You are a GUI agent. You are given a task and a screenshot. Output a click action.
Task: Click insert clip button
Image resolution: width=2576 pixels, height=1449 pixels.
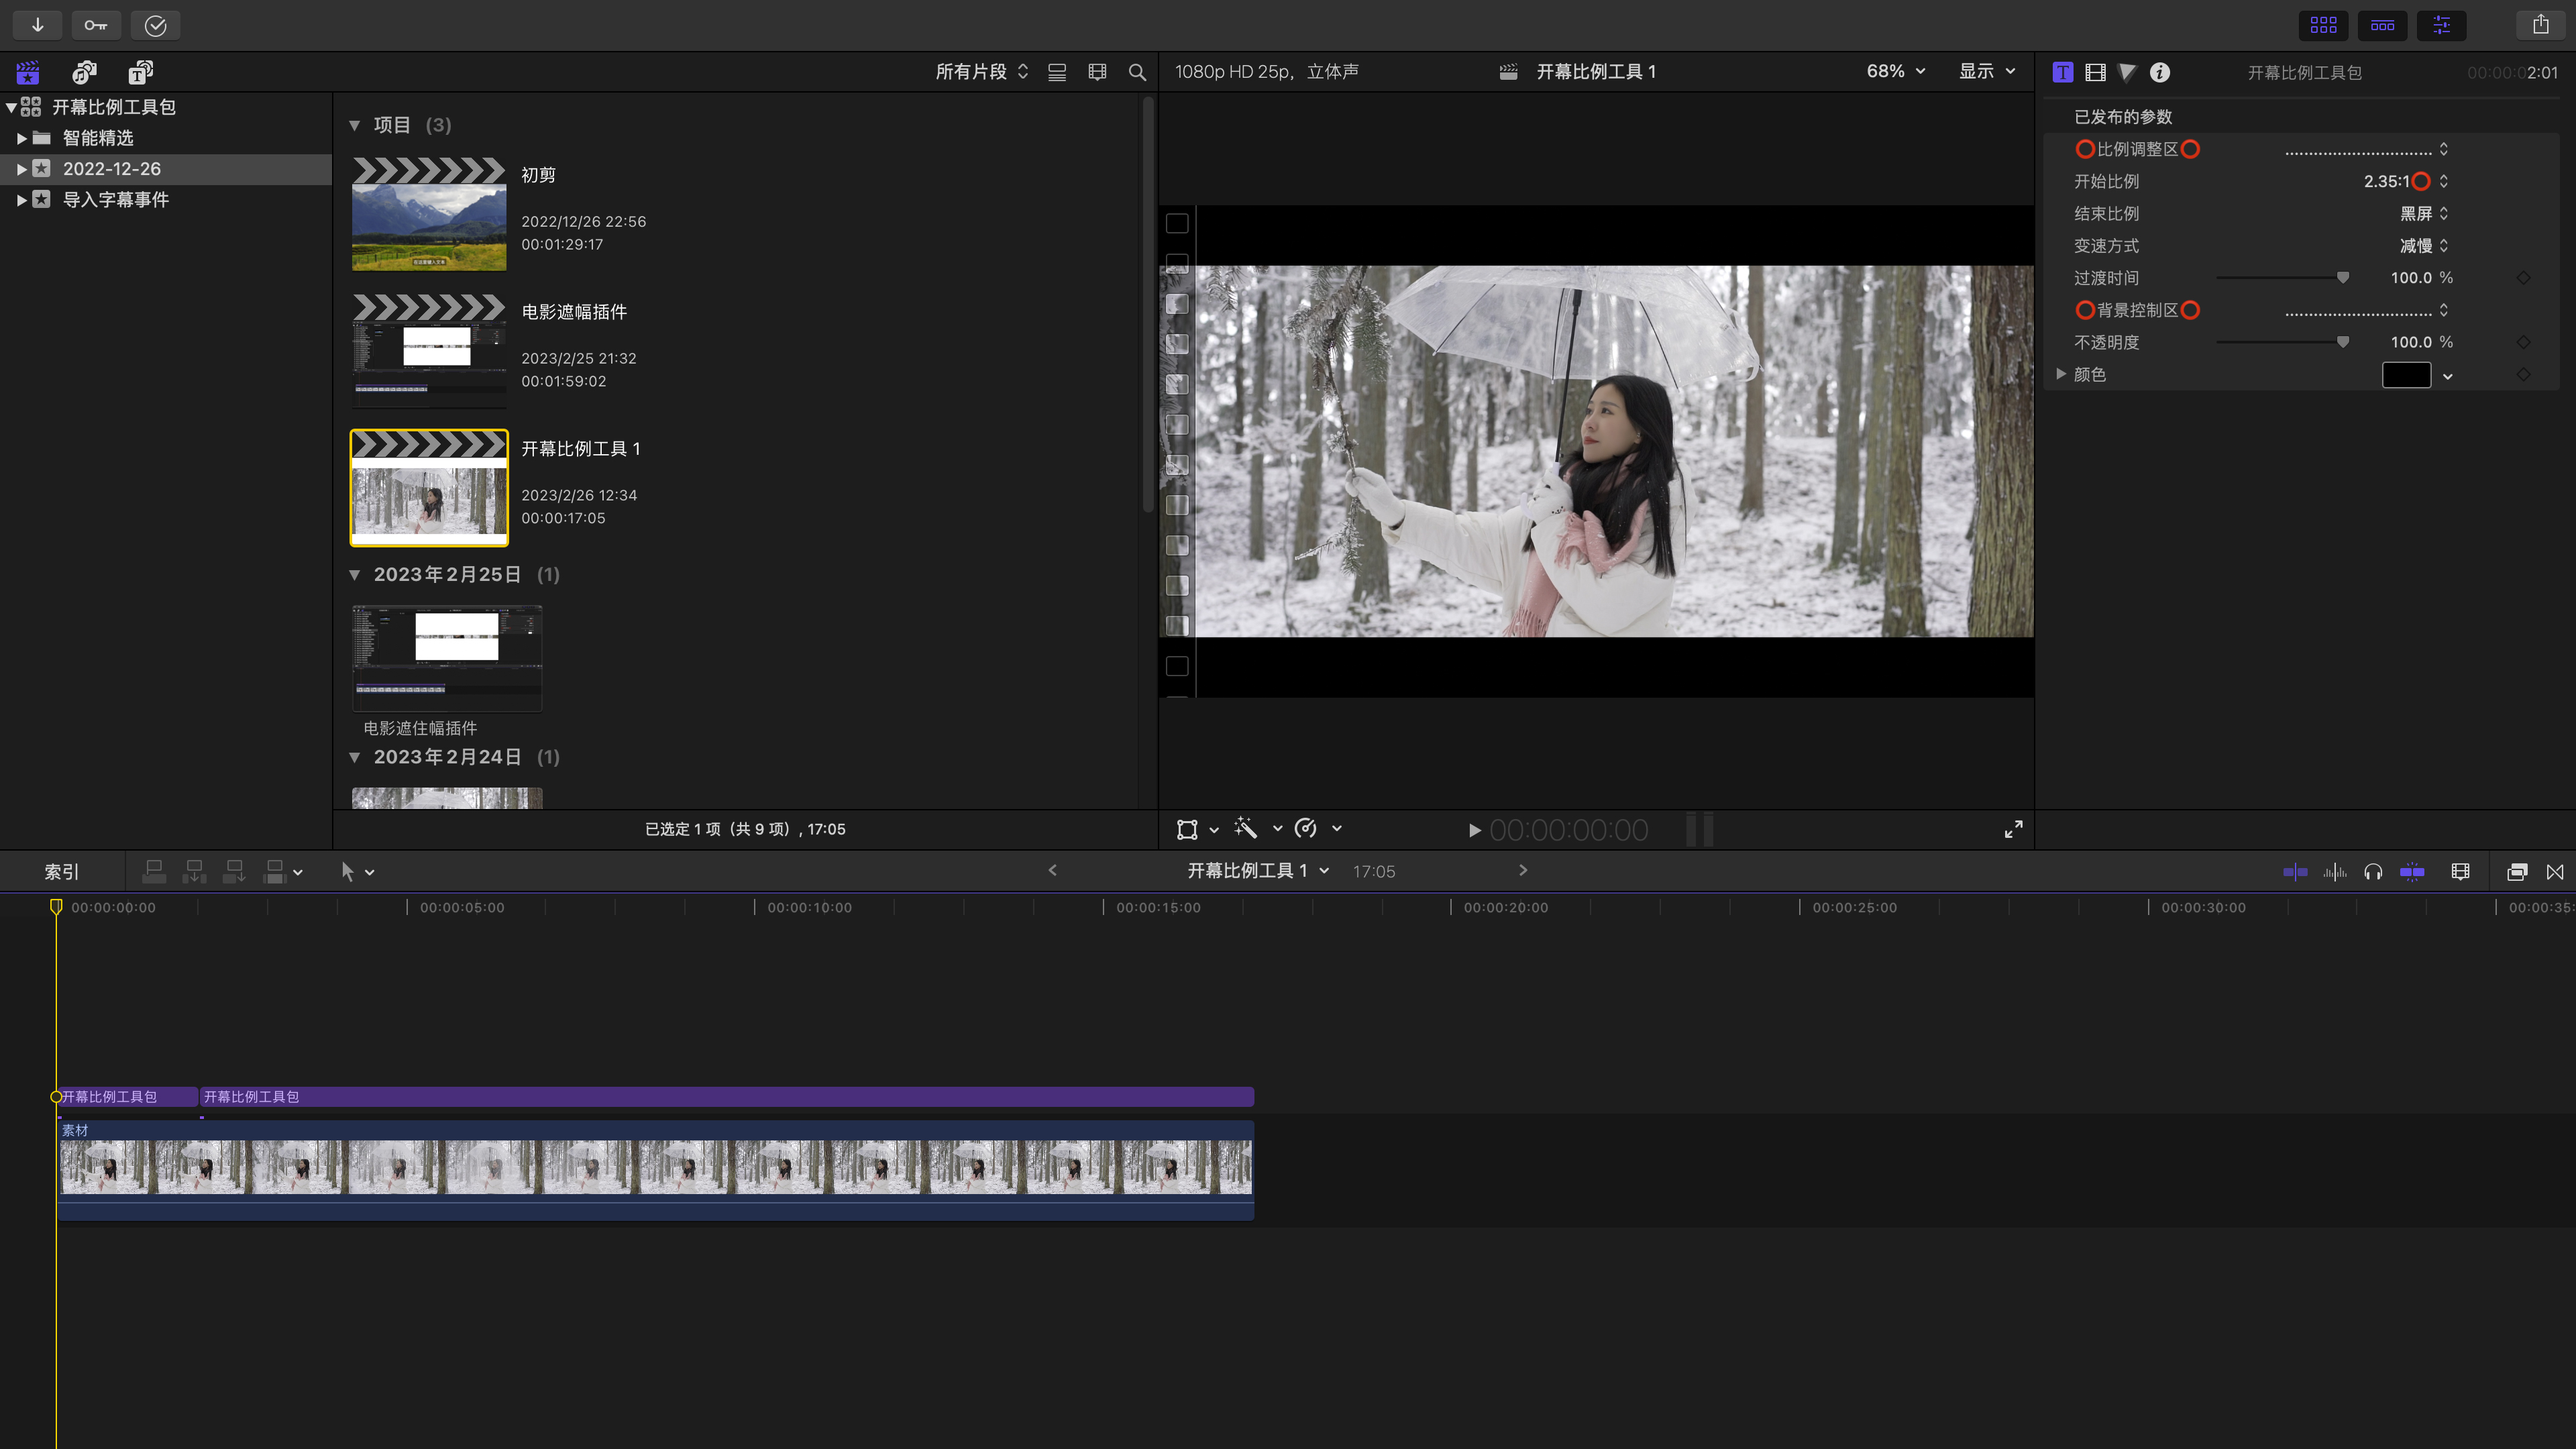(194, 872)
